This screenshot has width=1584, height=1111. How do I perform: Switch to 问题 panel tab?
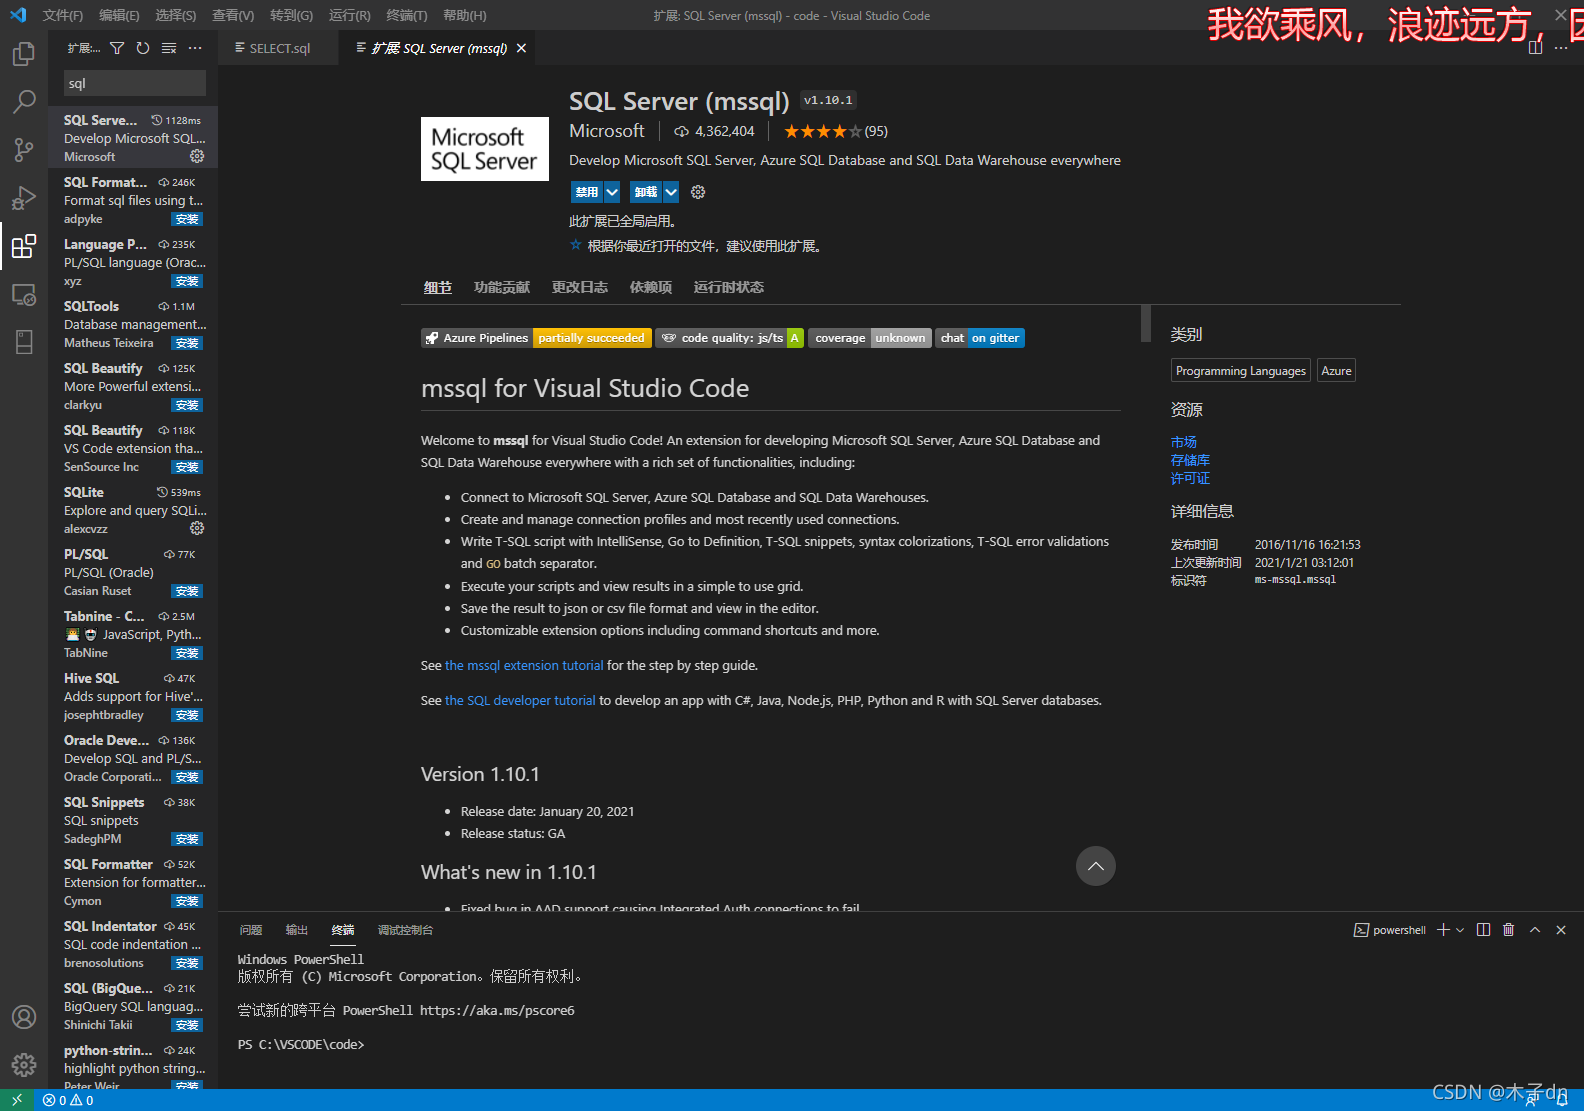[x=251, y=930]
